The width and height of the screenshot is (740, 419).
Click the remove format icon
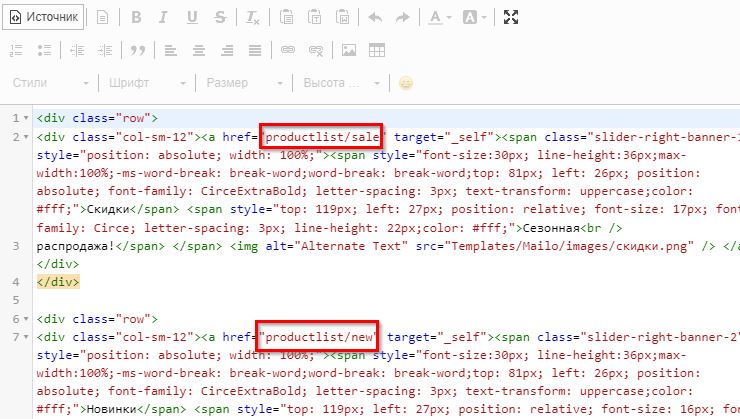tap(253, 17)
